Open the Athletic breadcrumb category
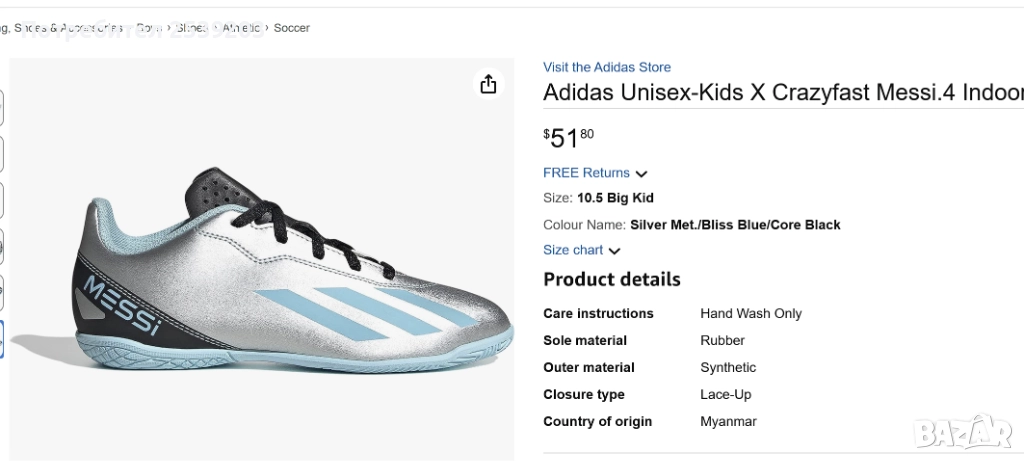1024x461 pixels. click(241, 28)
